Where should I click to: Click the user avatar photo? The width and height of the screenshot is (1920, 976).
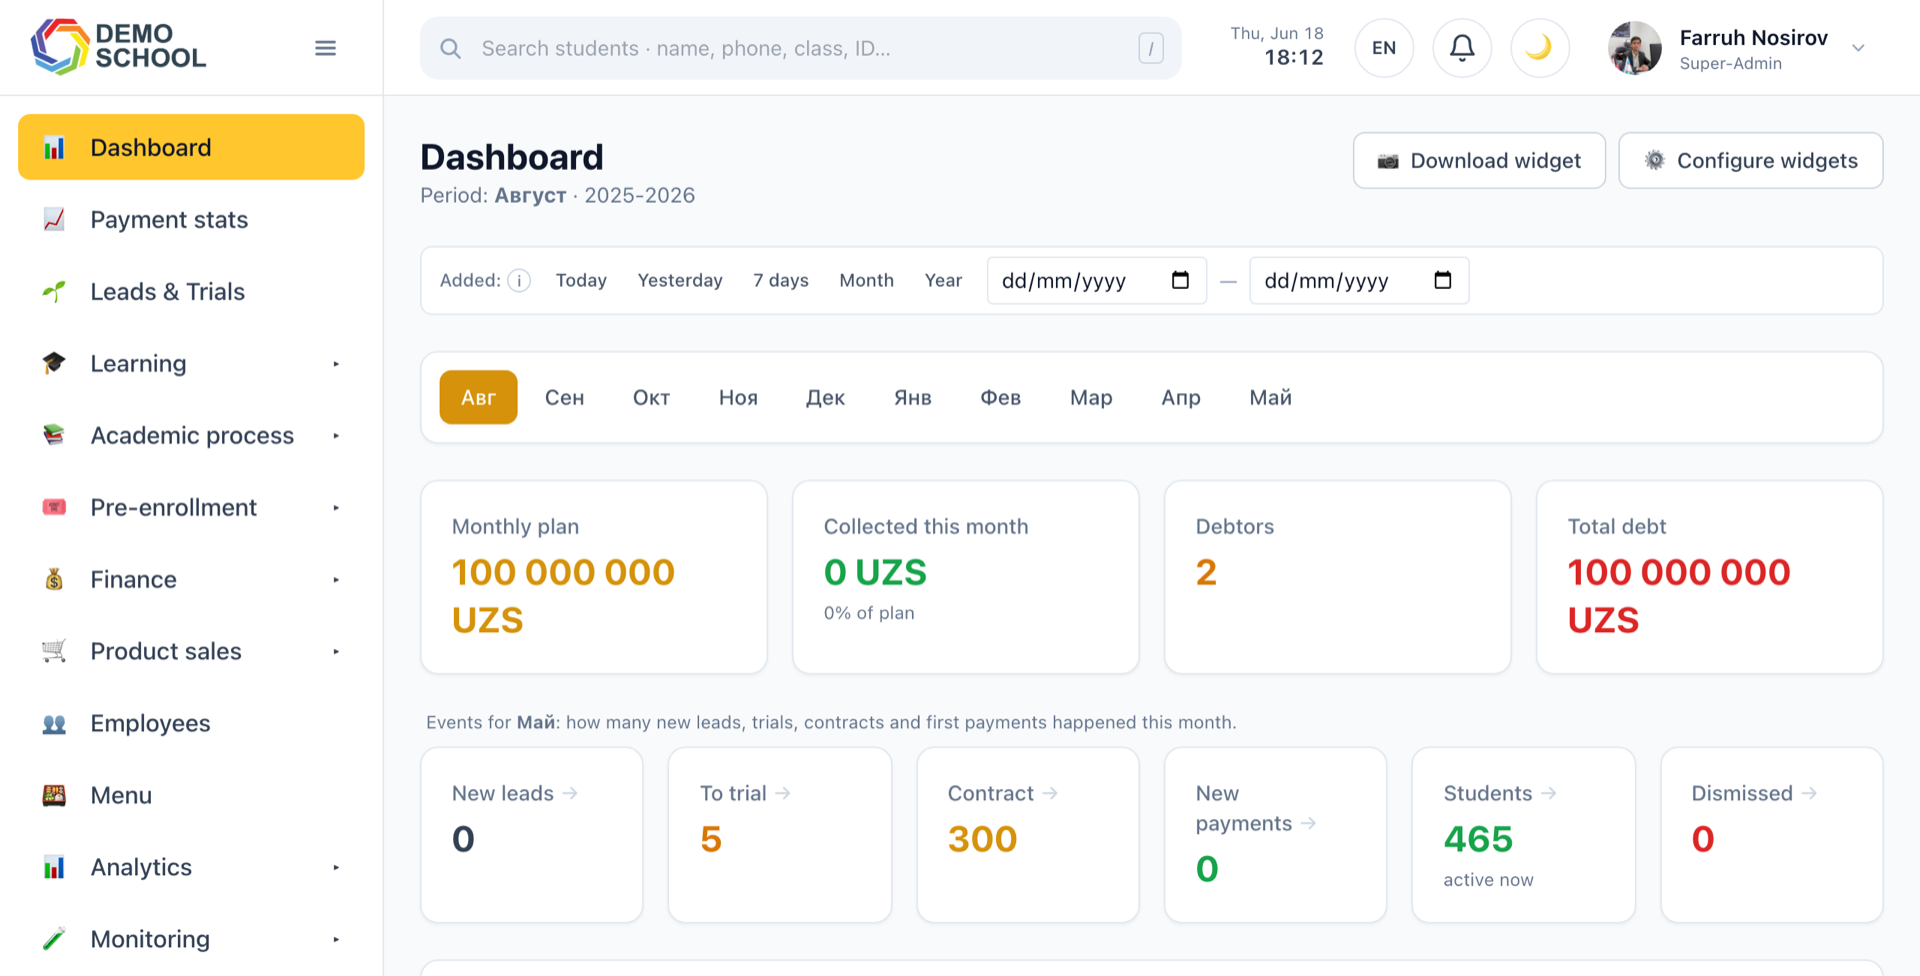[1635, 48]
